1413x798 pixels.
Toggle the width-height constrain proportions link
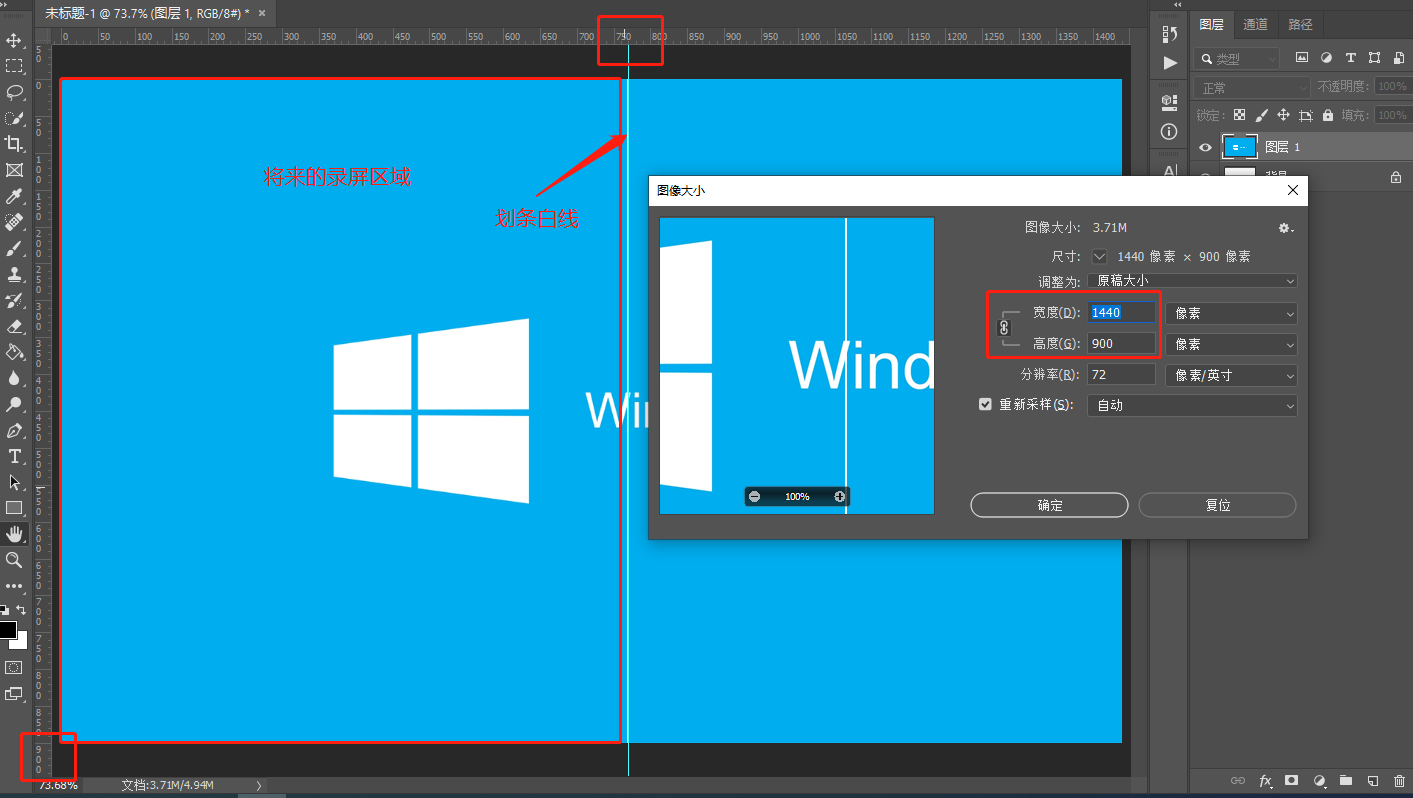tap(1005, 327)
